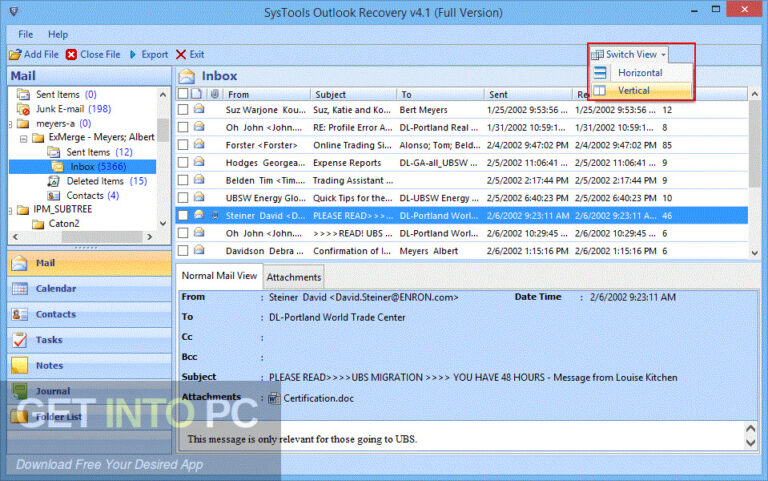Image resolution: width=768 pixels, height=481 pixels.
Task: Open the Switch View dropdown
Action: tap(629, 54)
